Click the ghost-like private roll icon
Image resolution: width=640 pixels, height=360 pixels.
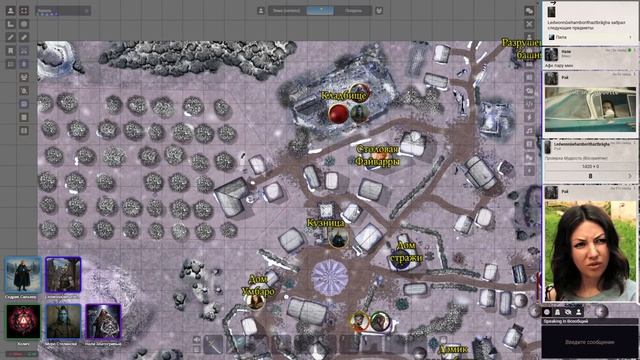pyautogui.click(x=558, y=312)
